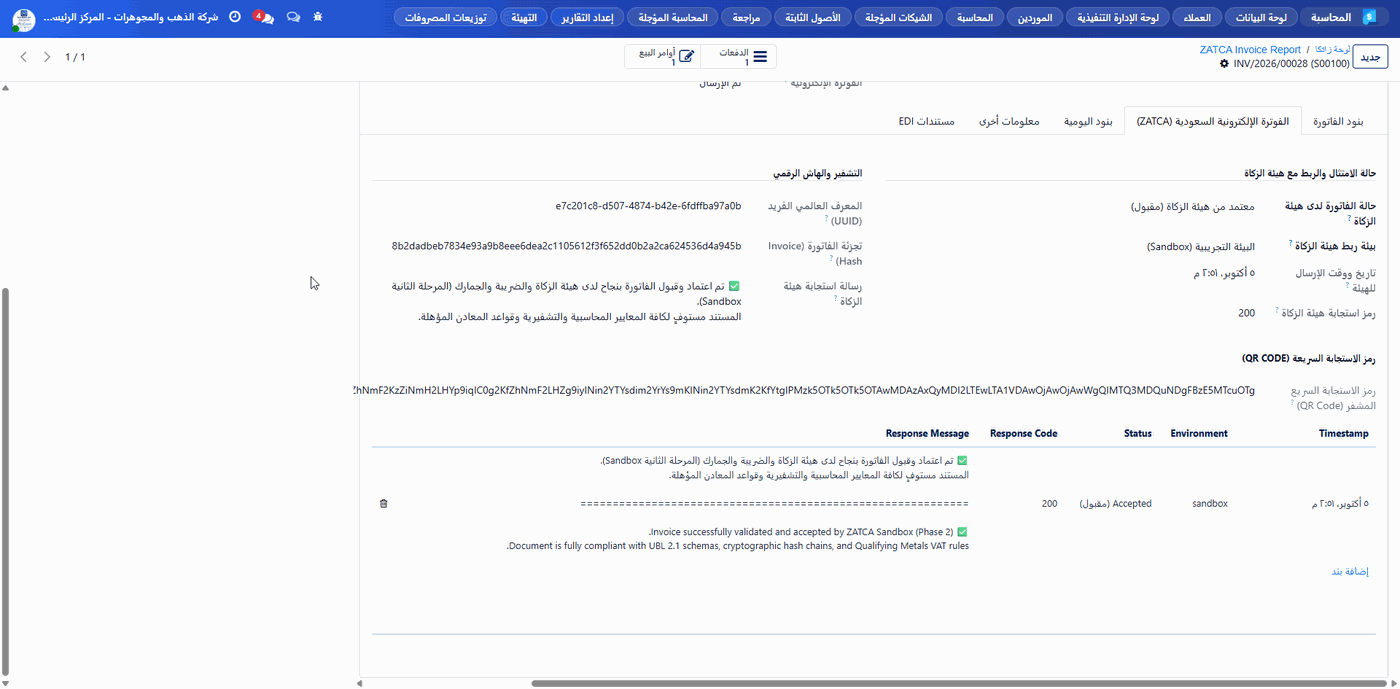The image size is (1400, 689).
Task: Open the الدفعات smart button
Action: (x=739, y=57)
